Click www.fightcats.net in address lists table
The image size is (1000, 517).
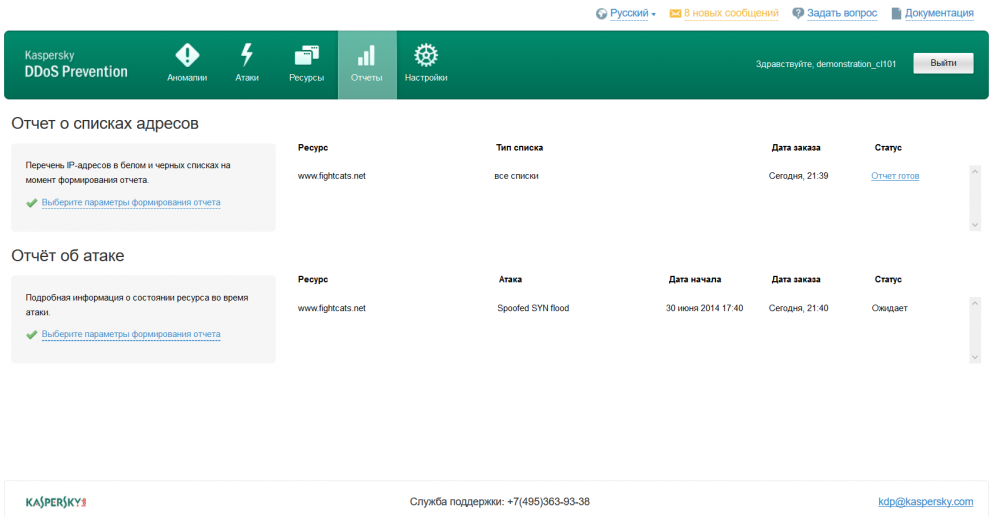click(332, 176)
